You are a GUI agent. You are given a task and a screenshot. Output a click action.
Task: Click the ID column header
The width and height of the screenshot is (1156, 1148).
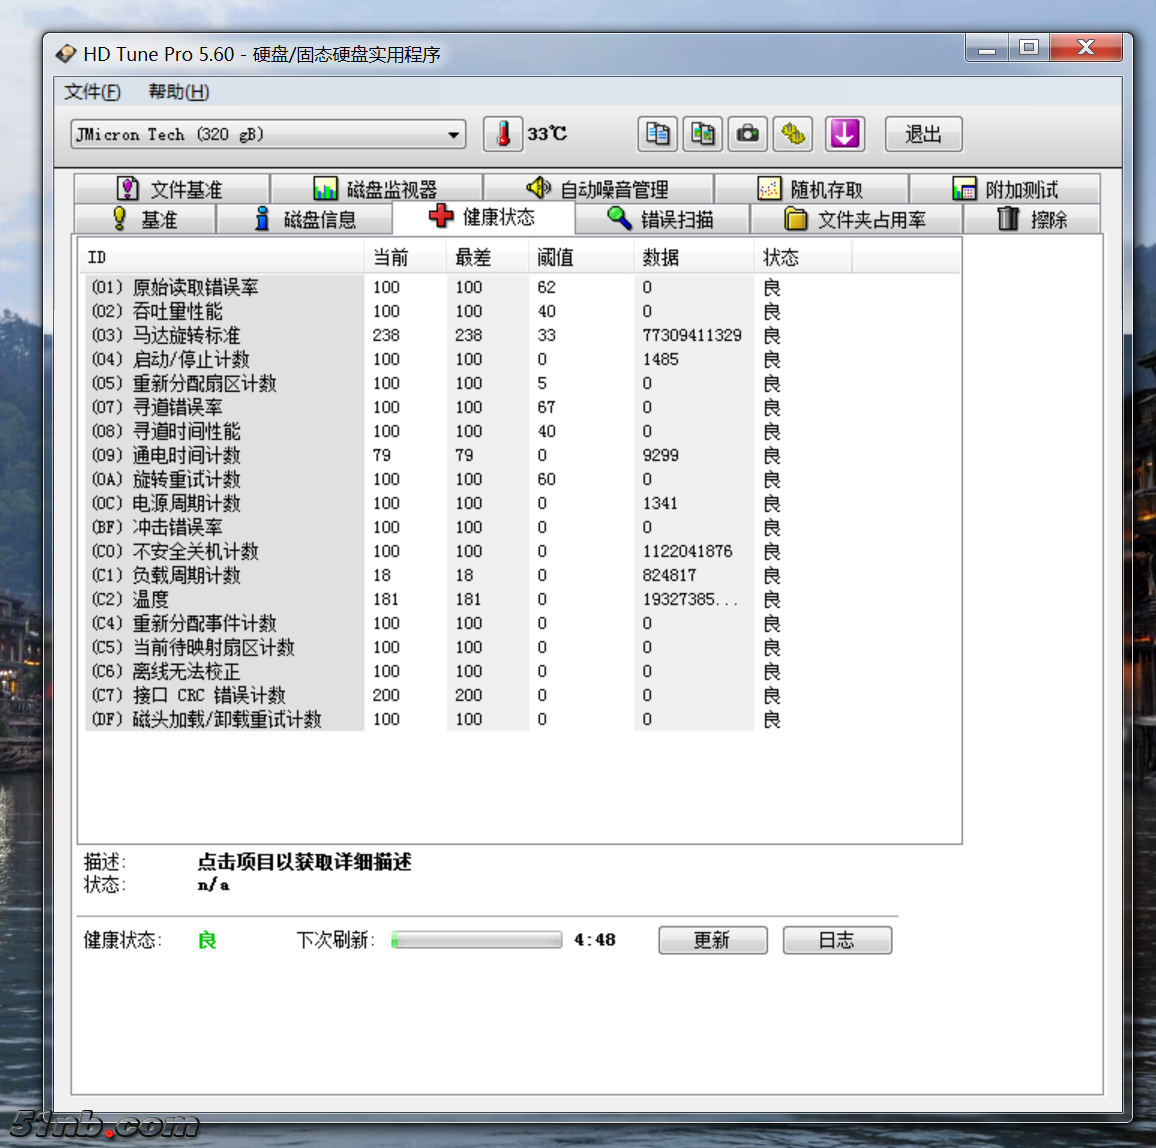point(221,257)
